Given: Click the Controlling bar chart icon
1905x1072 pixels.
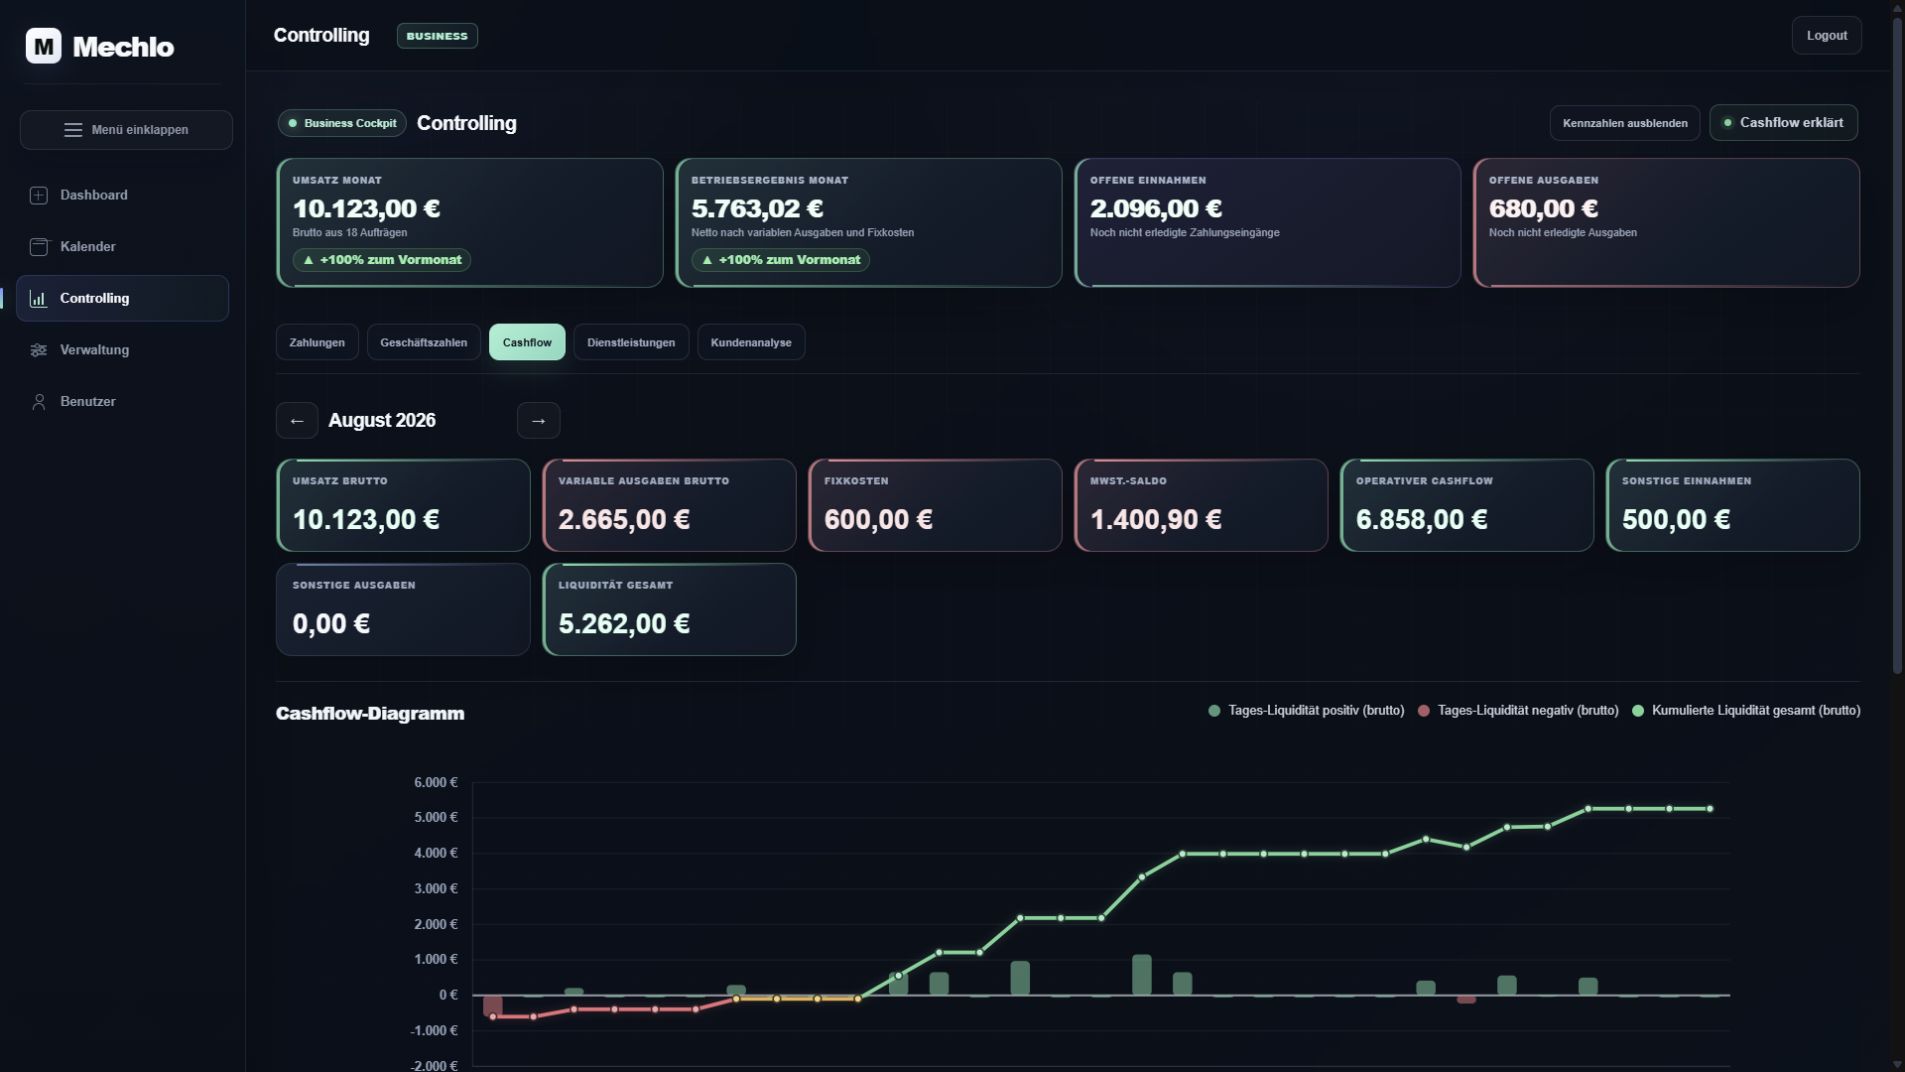Looking at the screenshot, I should [39, 299].
